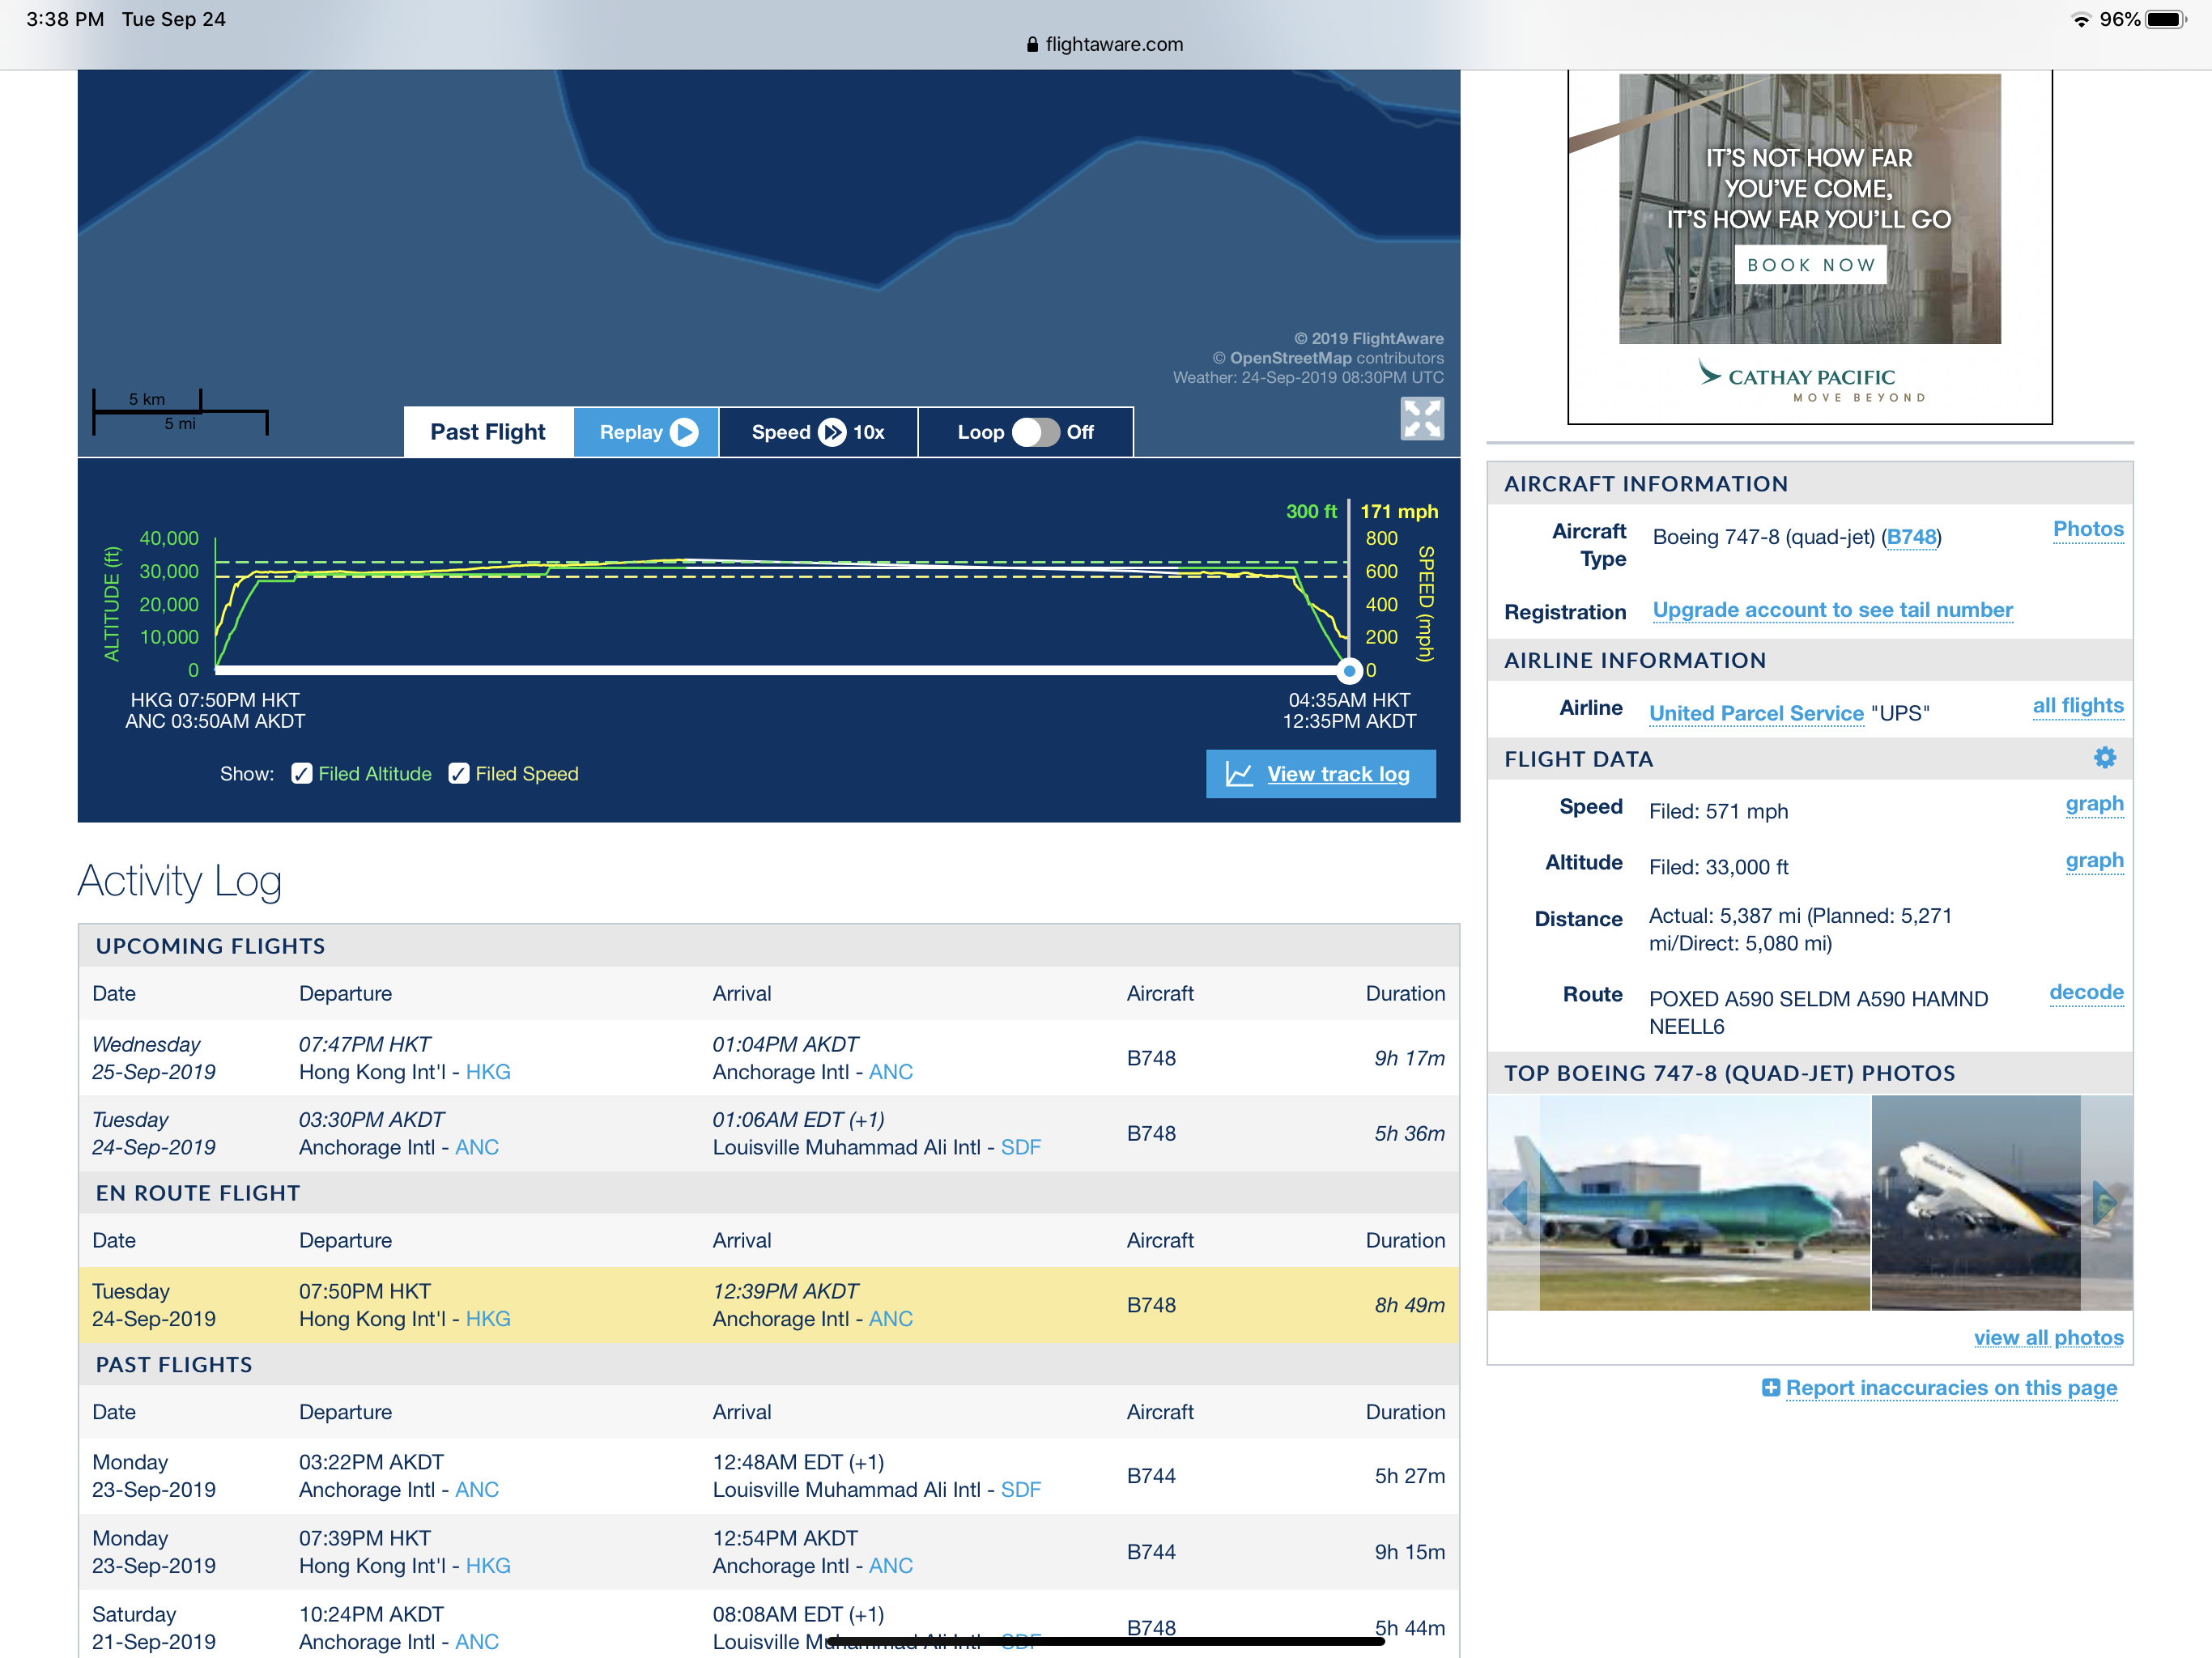Open SDF link for Monday 12:48AM arrival
Screen dimensions: 2212x1658
pyautogui.click(x=1020, y=1490)
